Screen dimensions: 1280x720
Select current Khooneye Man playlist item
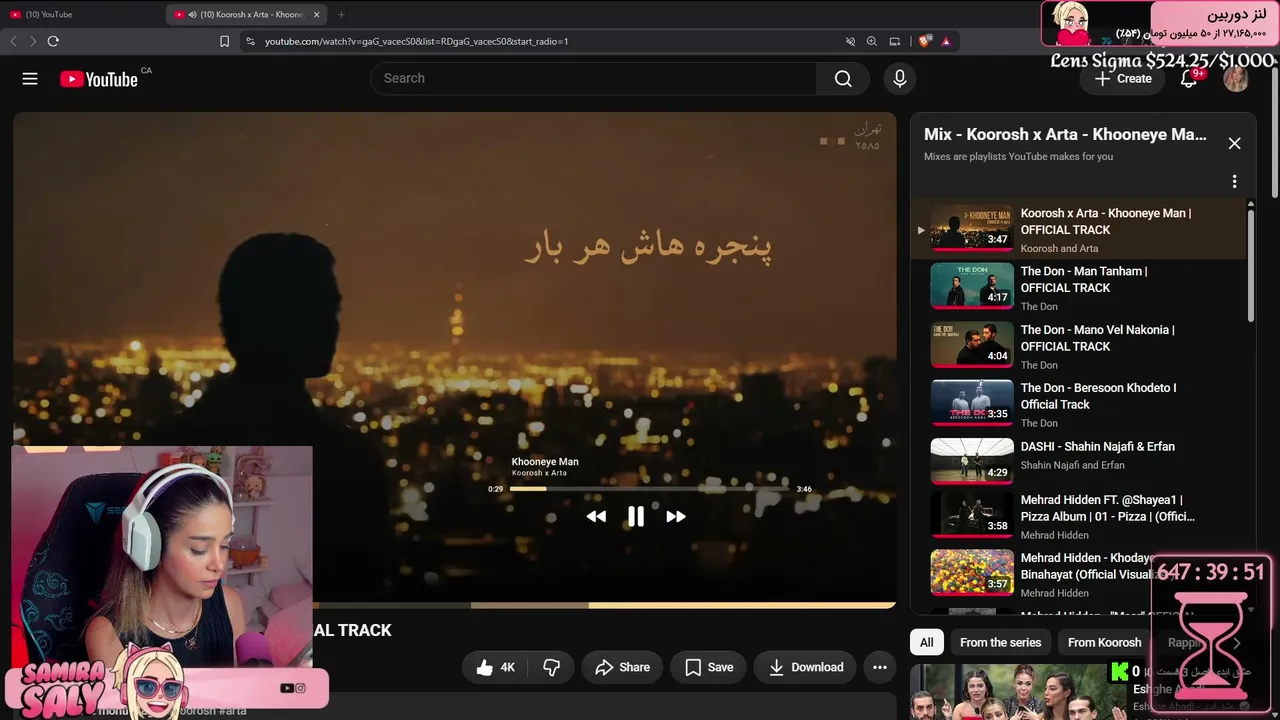click(1080, 229)
